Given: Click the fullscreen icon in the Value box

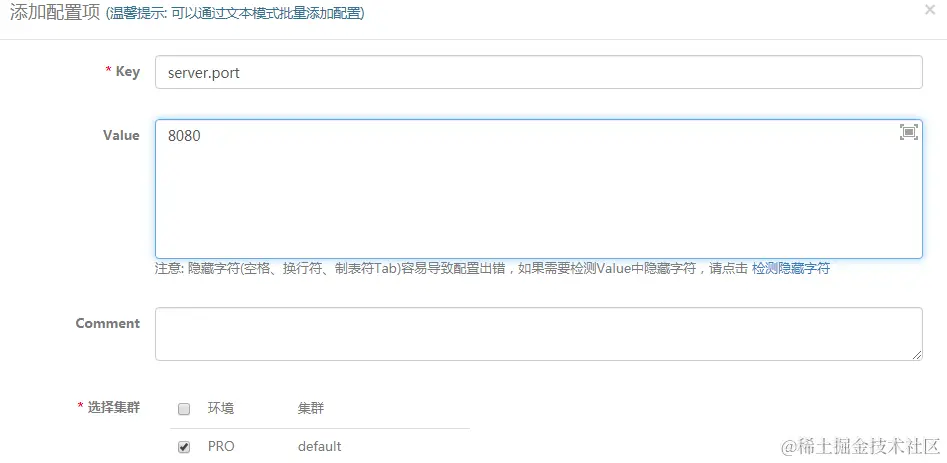Looking at the screenshot, I should 908,132.
